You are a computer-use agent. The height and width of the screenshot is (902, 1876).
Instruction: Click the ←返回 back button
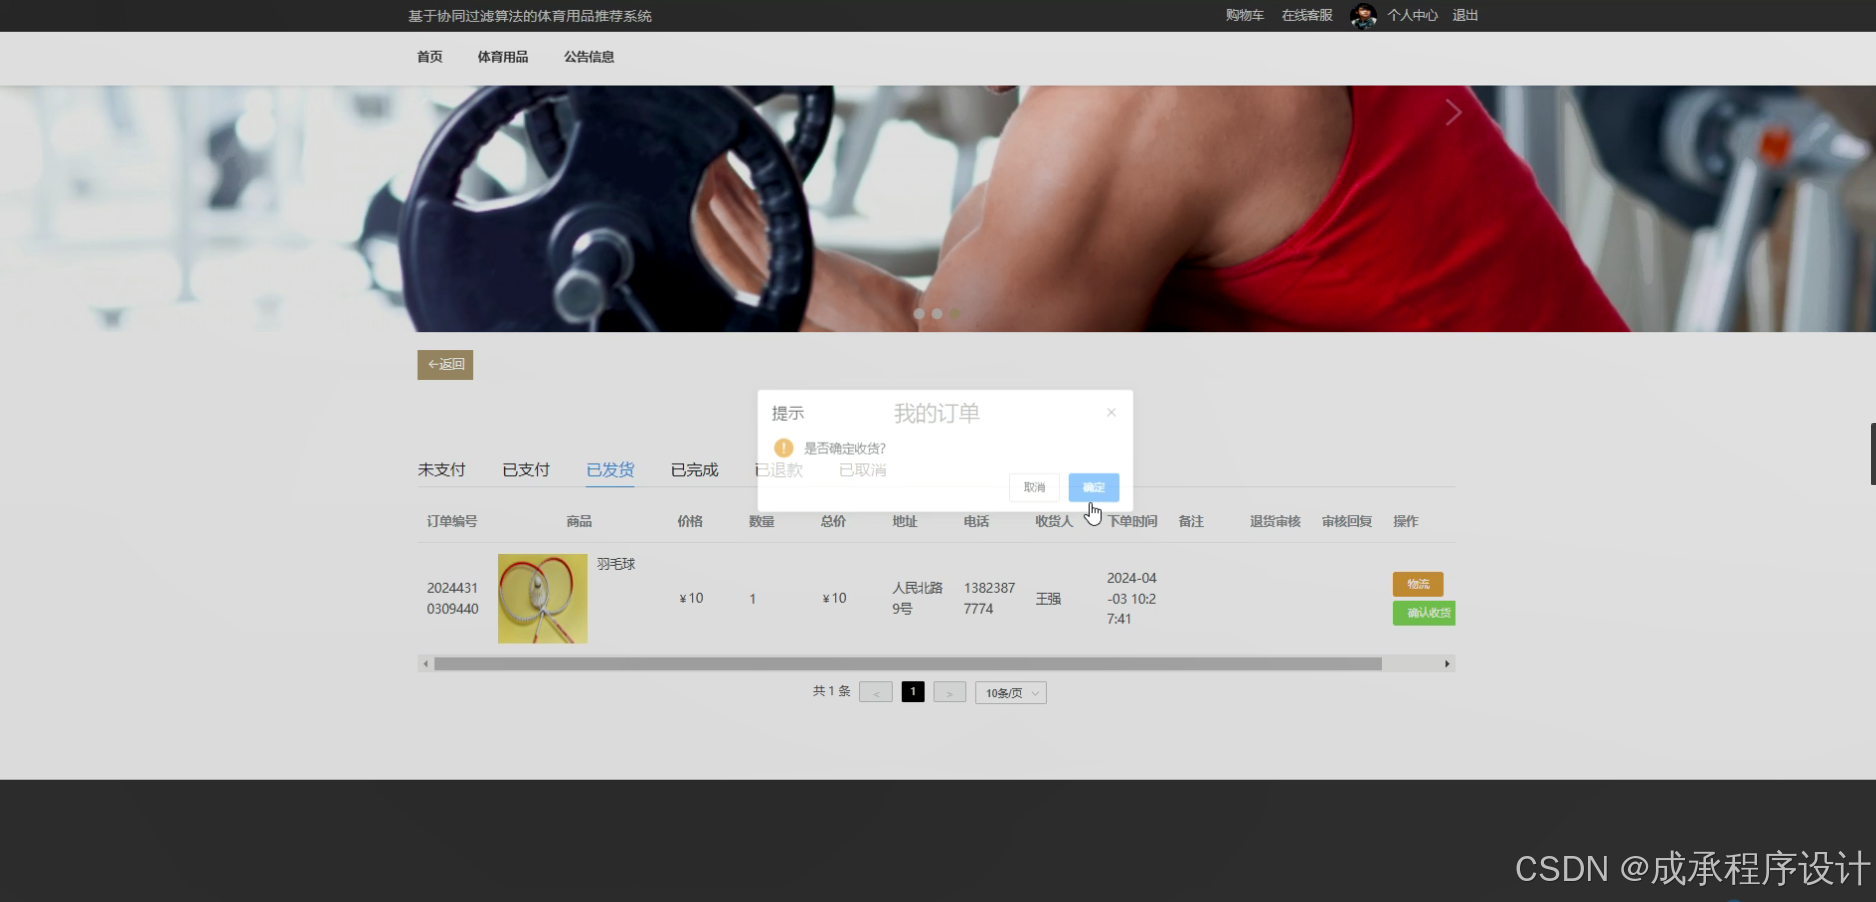pos(445,365)
